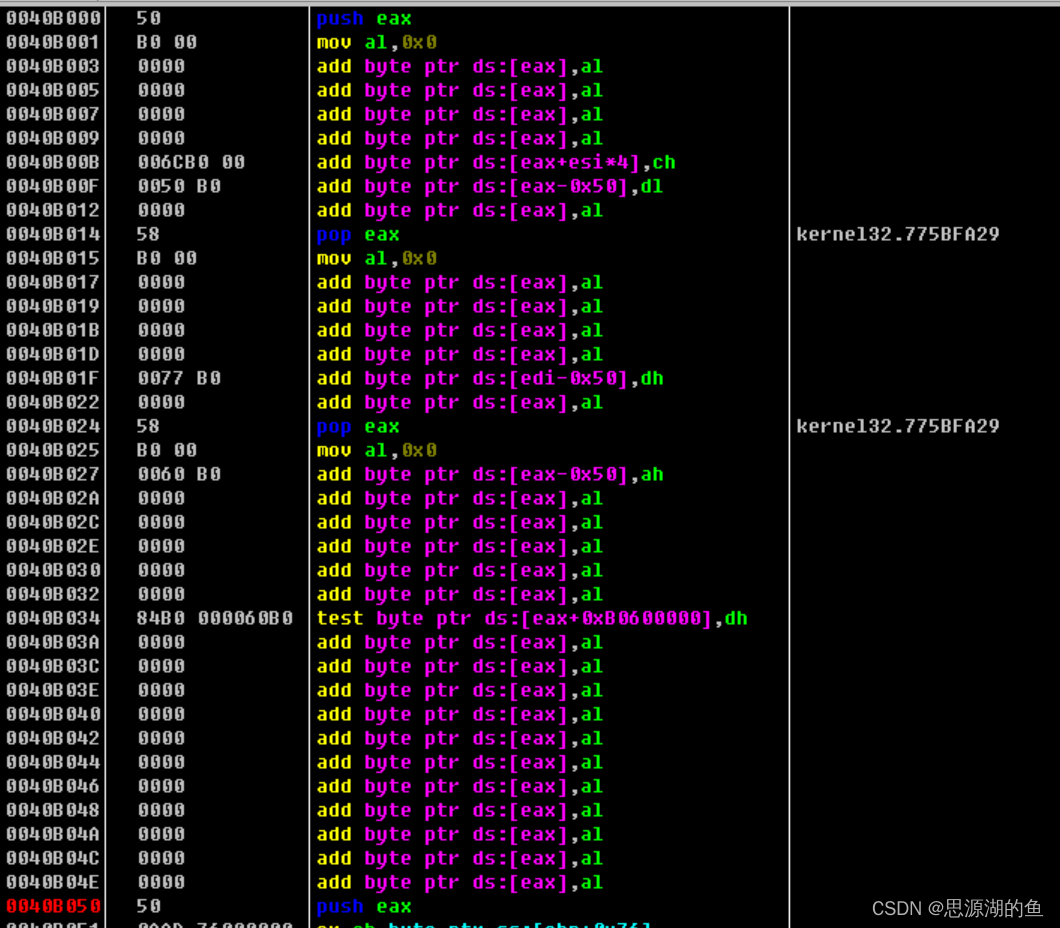Click address 0040B044

pos(53,762)
